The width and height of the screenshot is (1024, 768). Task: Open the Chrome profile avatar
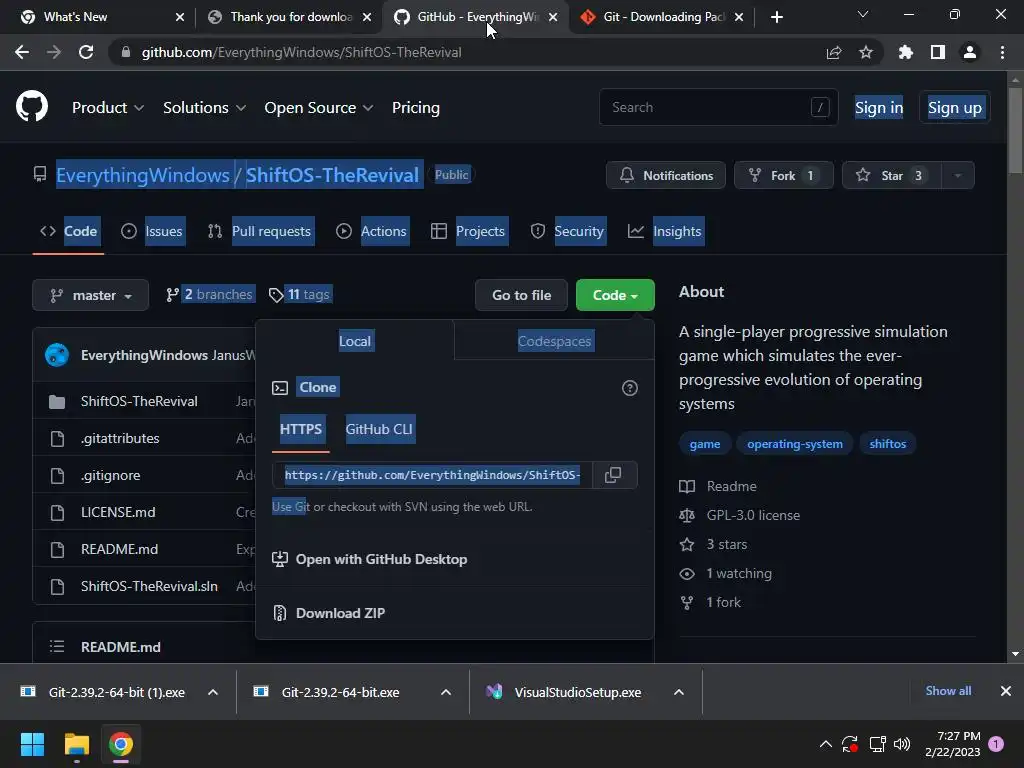click(970, 52)
